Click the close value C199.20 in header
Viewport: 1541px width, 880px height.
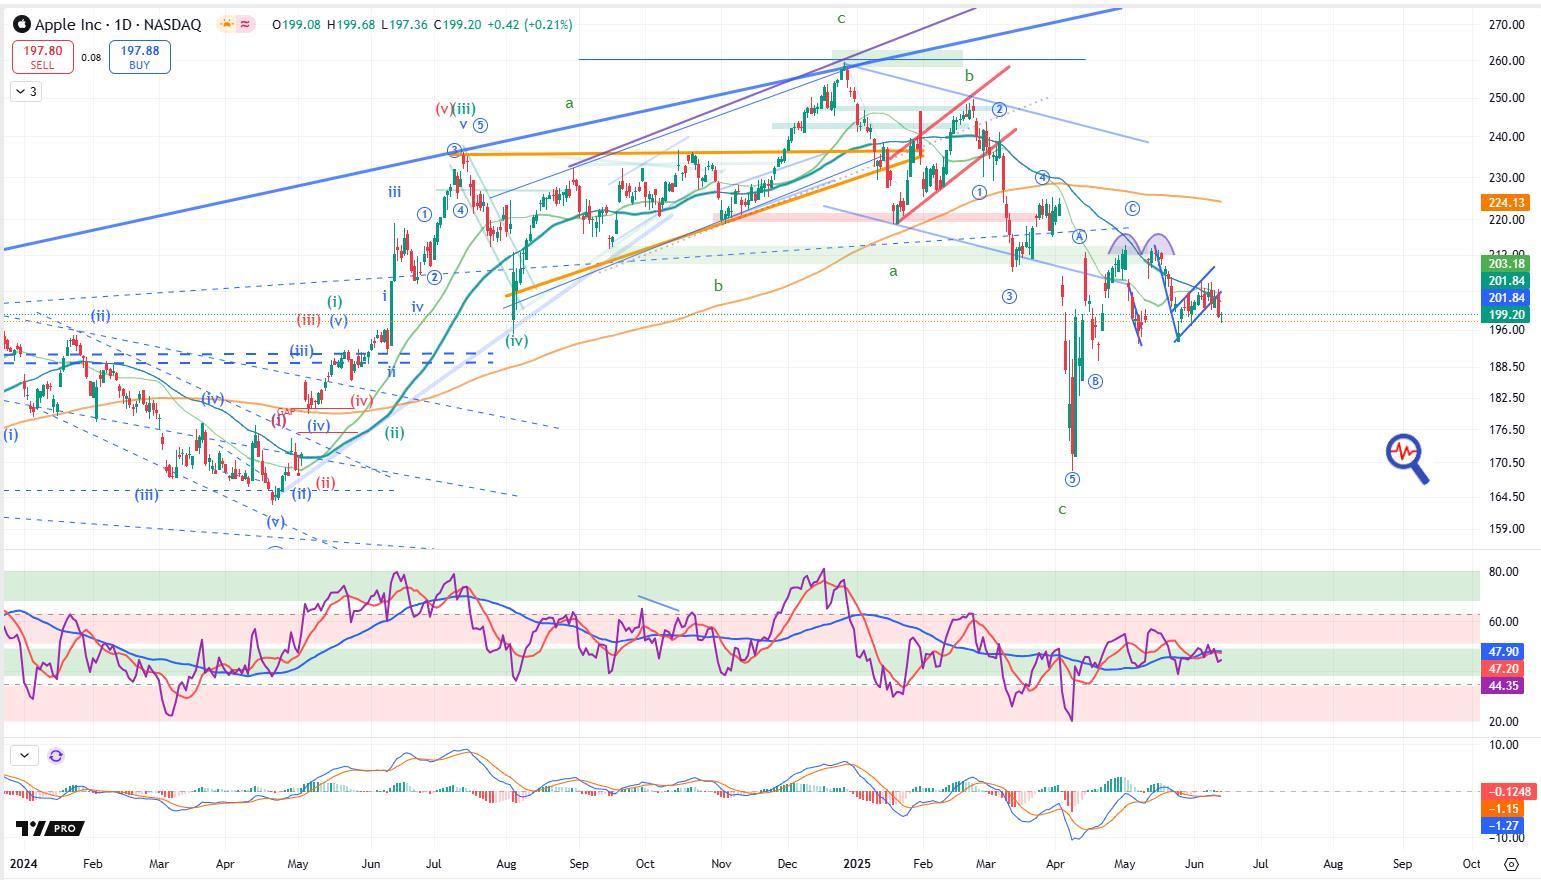(x=457, y=24)
